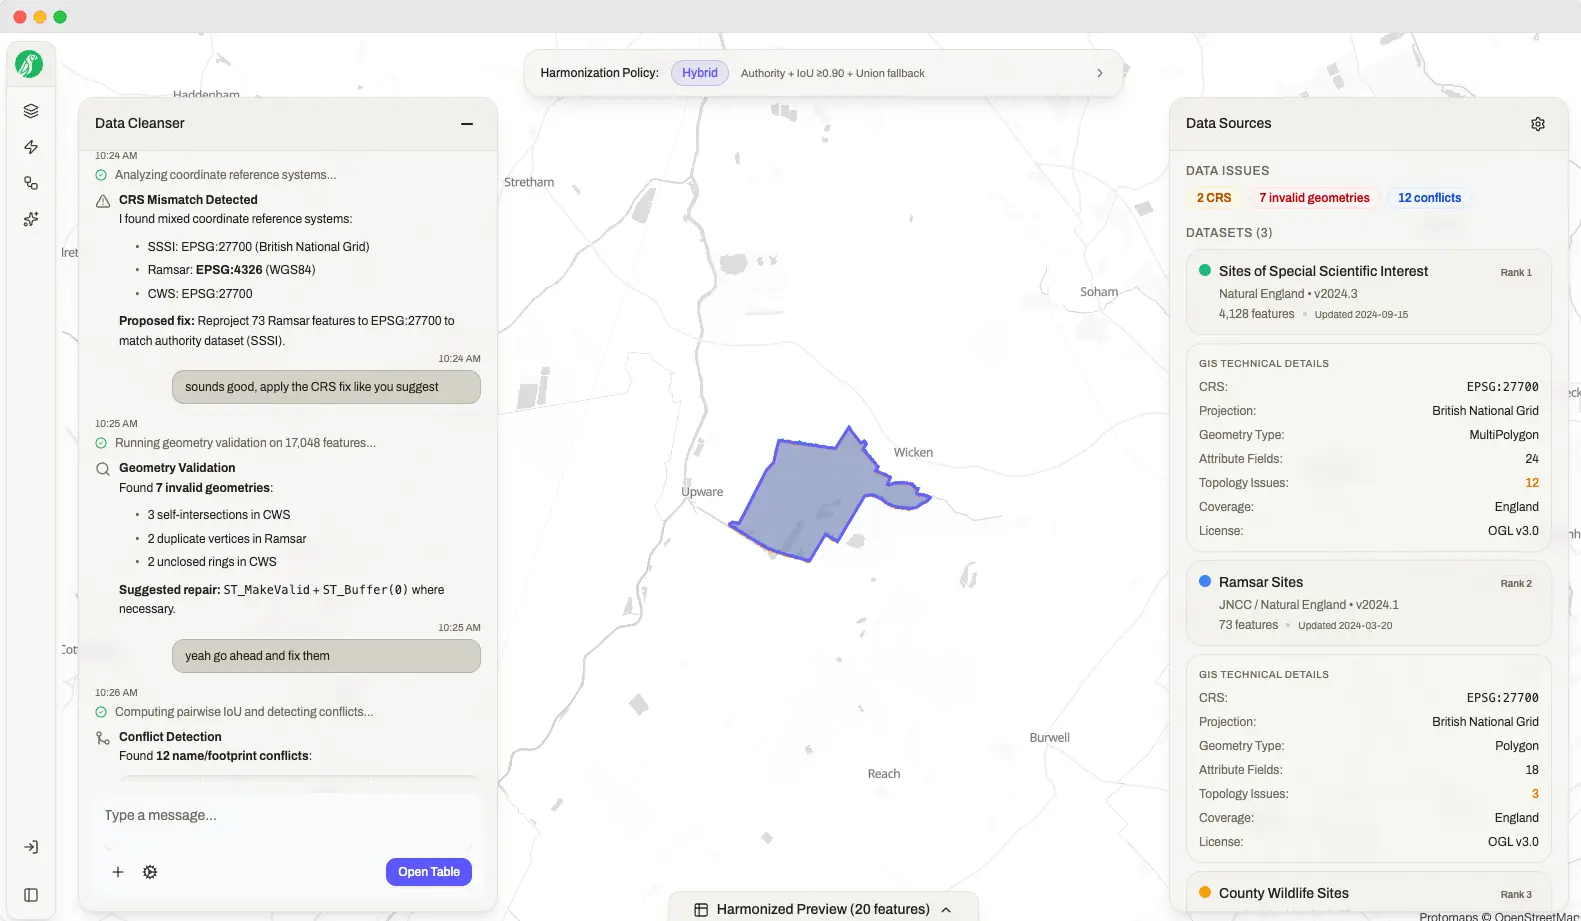Click the sign-in arrow sidebar icon
Viewport: 1581px width, 921px height.
(31, 847)
